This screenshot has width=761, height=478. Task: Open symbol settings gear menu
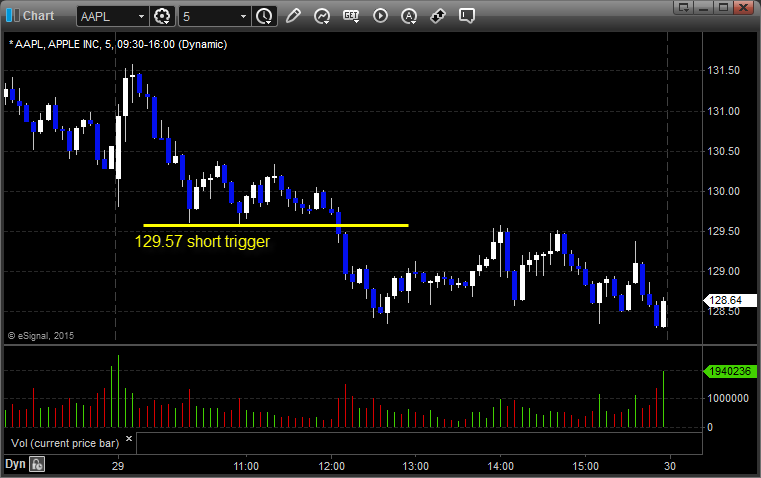tap(162, 16)
